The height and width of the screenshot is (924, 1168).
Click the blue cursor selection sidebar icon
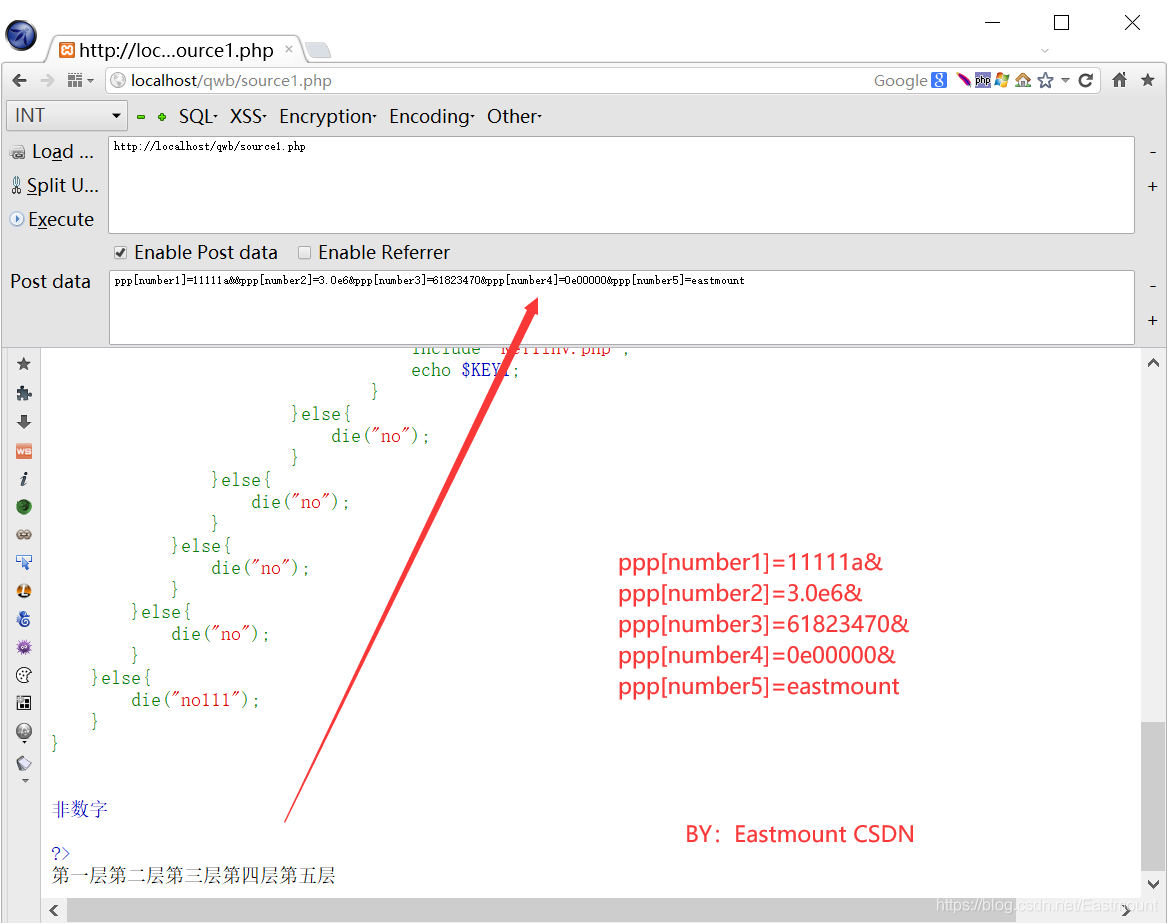click(24, 563)
